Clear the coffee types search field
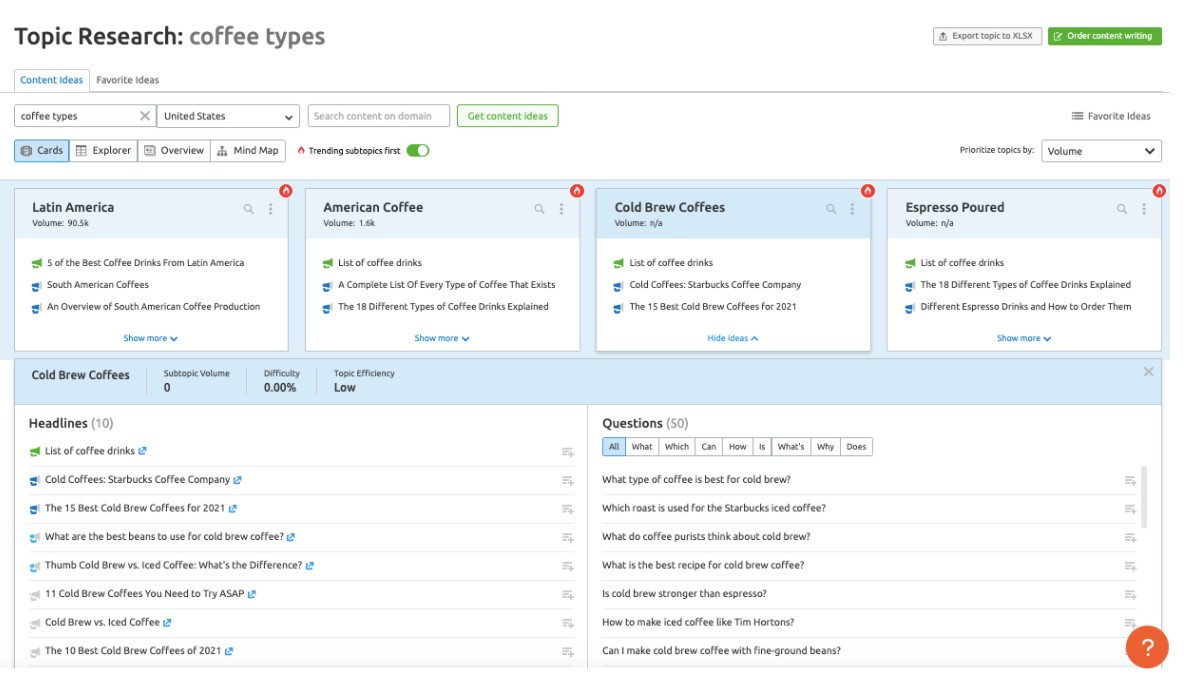 pyautogui.click(x=145, y=116)
